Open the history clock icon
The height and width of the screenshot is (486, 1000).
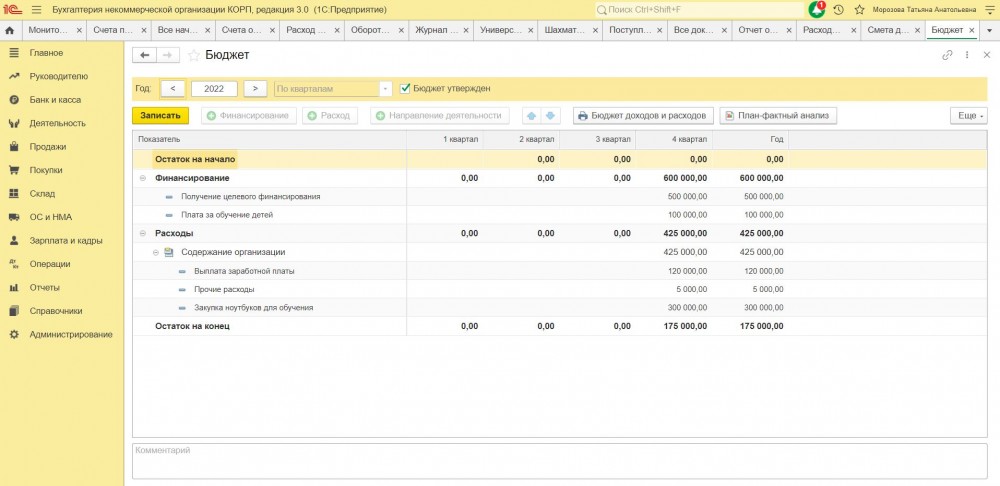(838, 9)
